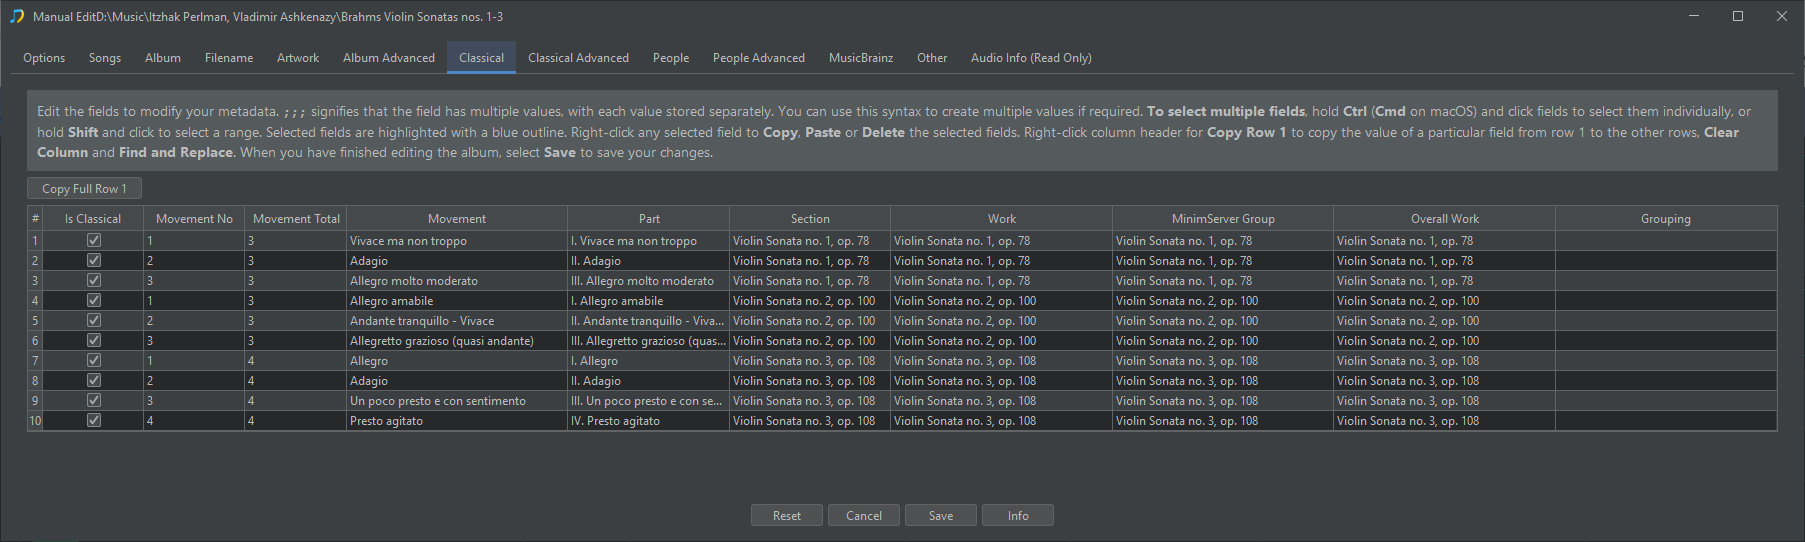1805x542 pixels.
Task: Click the Grouping column header
Action: [x=1666, y=219]
